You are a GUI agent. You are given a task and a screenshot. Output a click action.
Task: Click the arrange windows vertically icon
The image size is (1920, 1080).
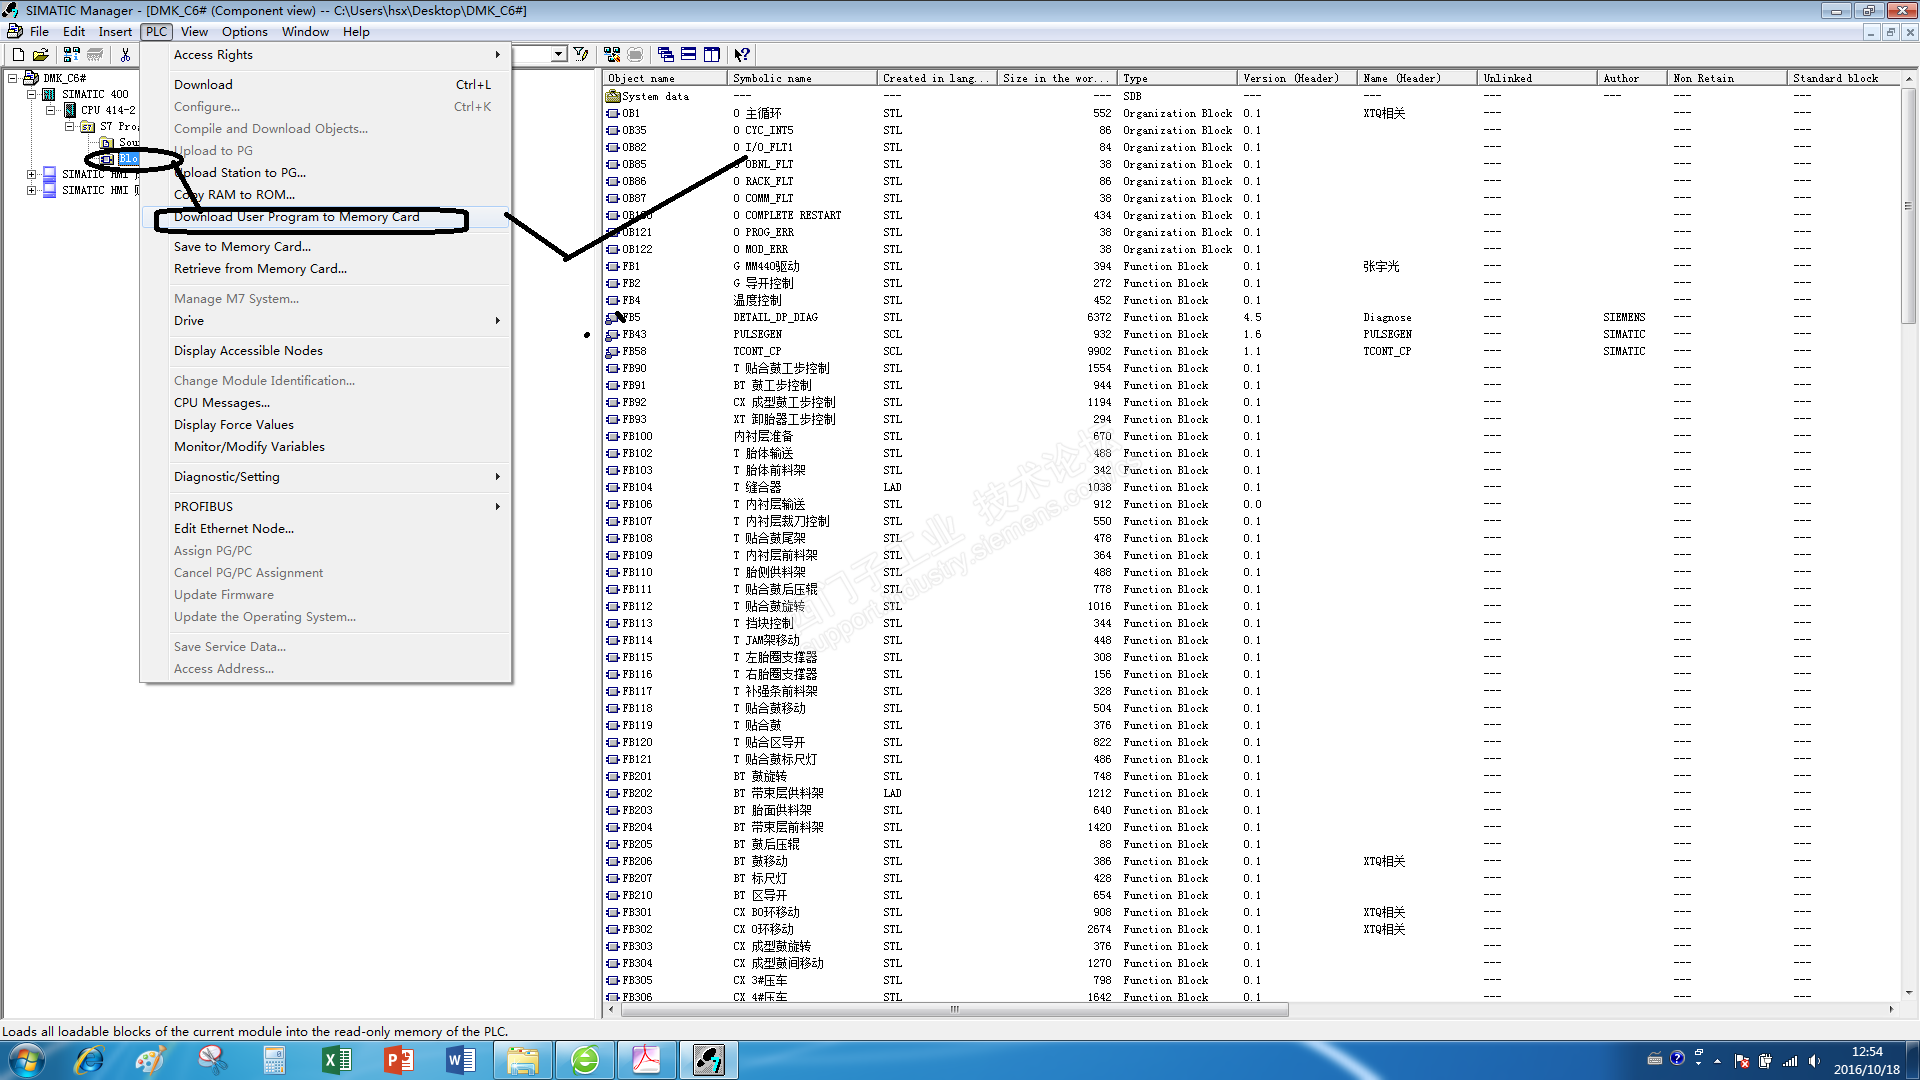click(x=712, y=55)
